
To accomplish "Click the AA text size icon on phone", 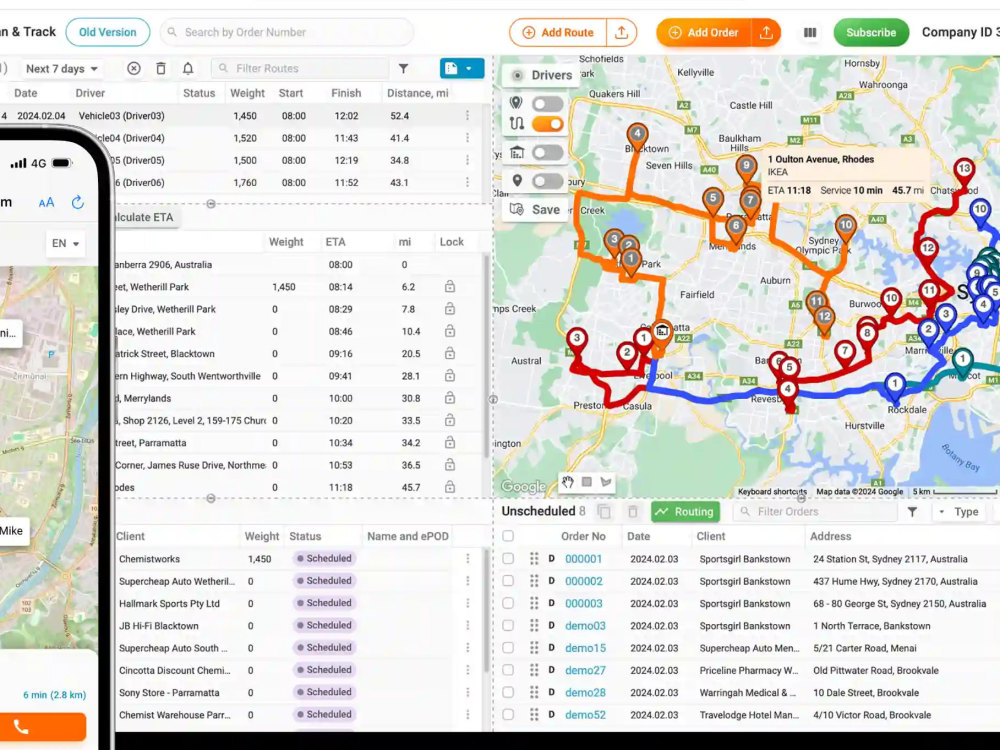I will coord(46,203).
